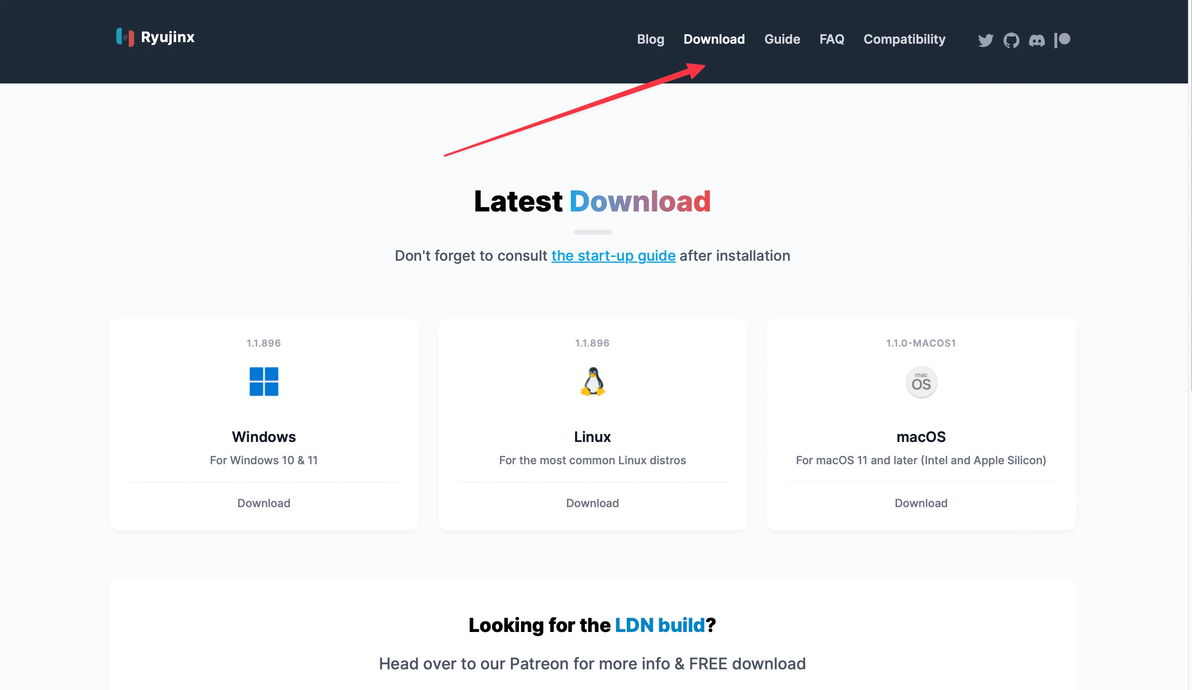Click 'For the most common Linux distros'
This screenshot has height=690, width=1192.
(592, 461)
